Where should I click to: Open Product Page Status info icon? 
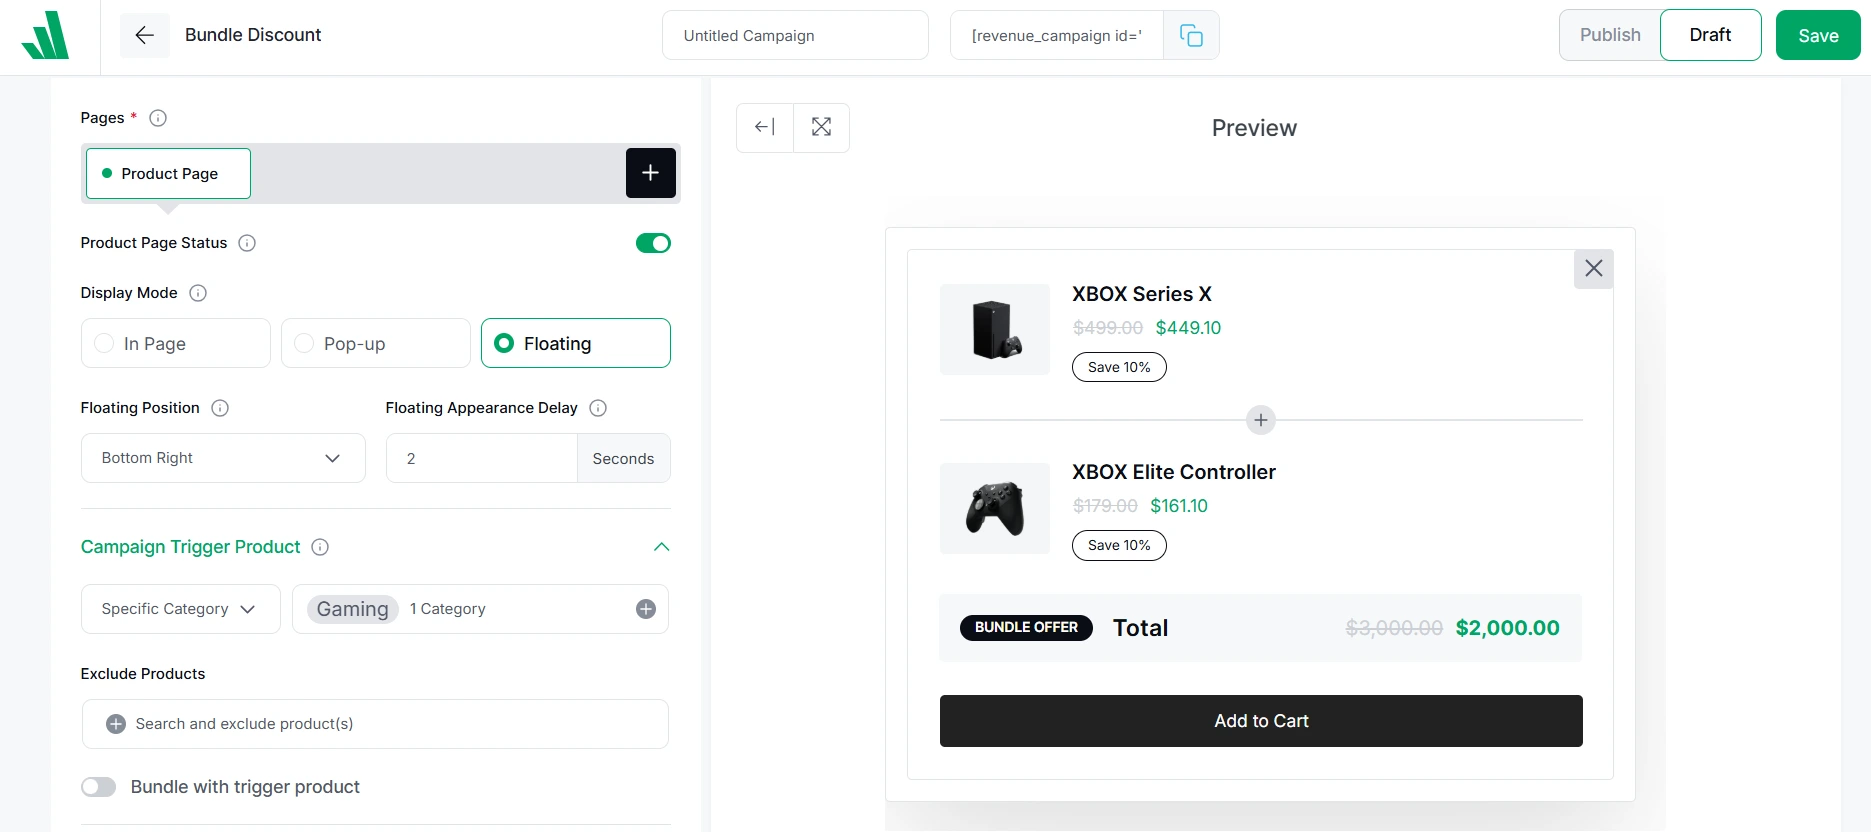[x=247, y=243]
